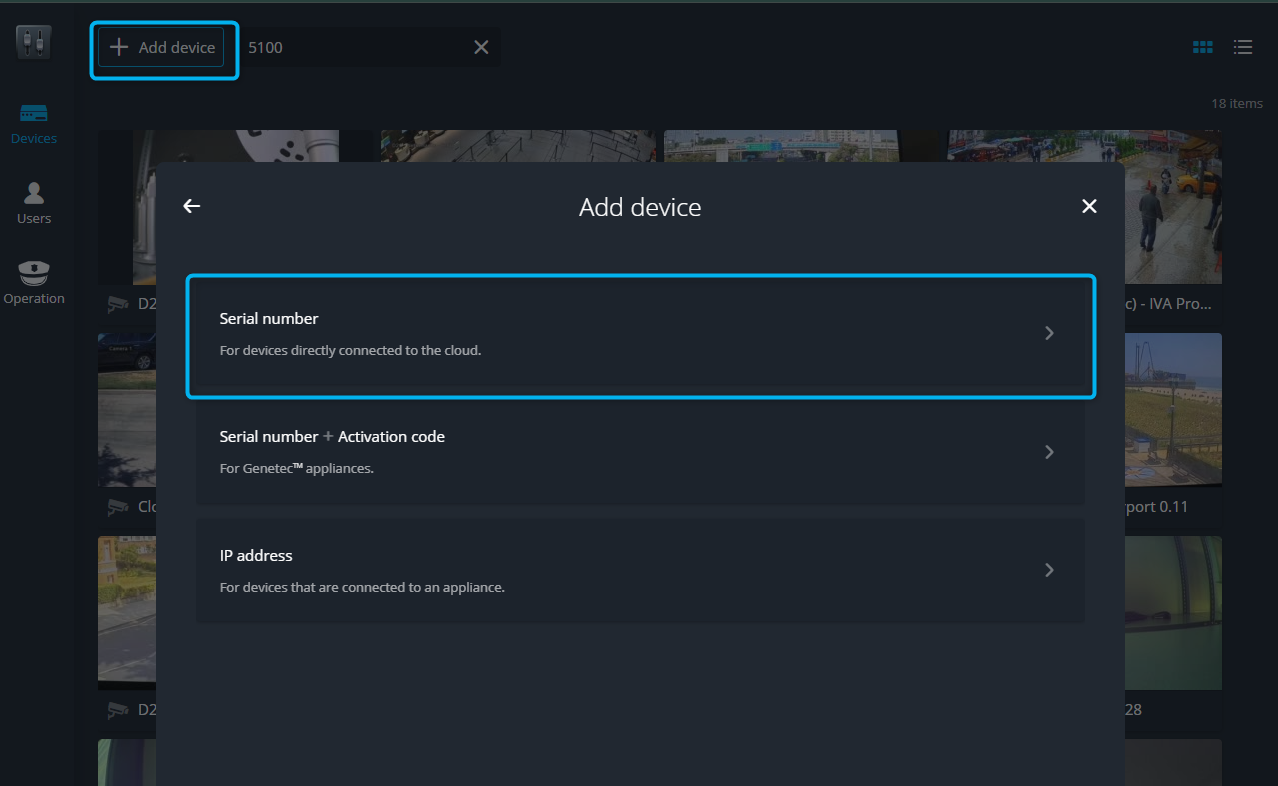Switch to list view layout
1278x786 pixels.
pyautogui.click(x=1243, y=47)
